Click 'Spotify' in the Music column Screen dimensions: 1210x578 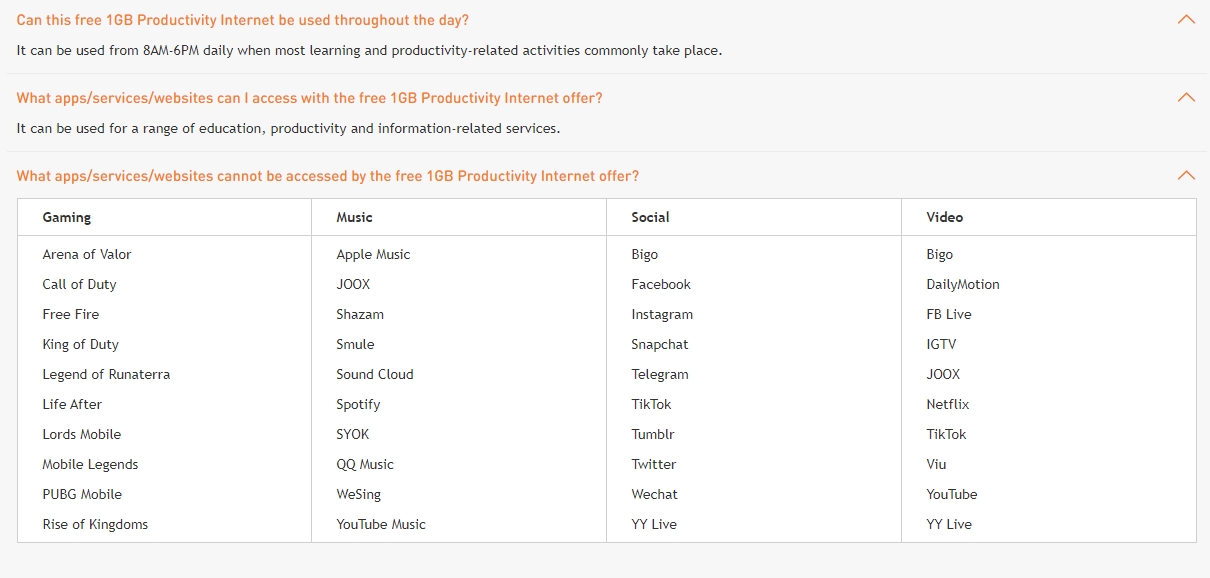pyautogui.click(x=358, y=404)
